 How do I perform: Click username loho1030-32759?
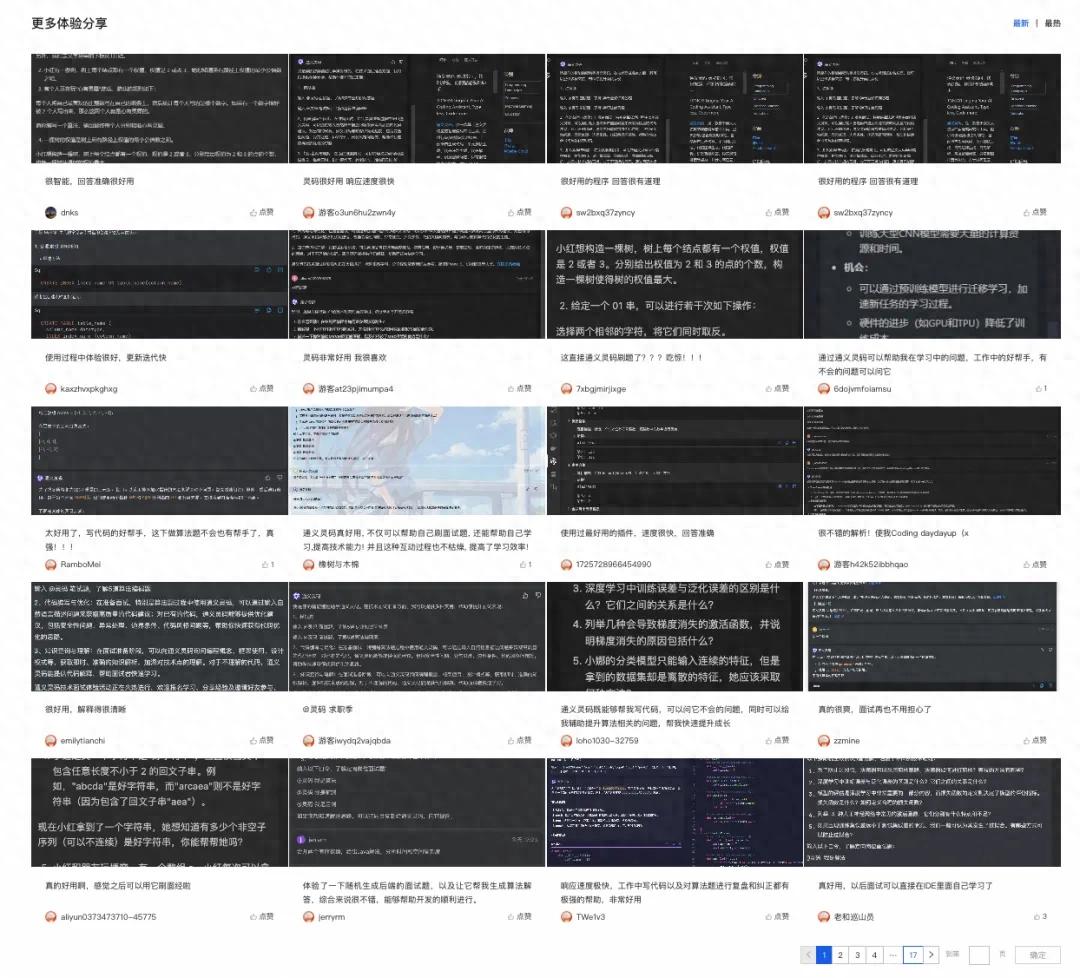click(x=608, y=741)
